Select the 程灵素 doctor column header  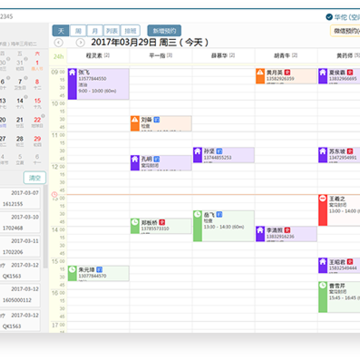98,56
